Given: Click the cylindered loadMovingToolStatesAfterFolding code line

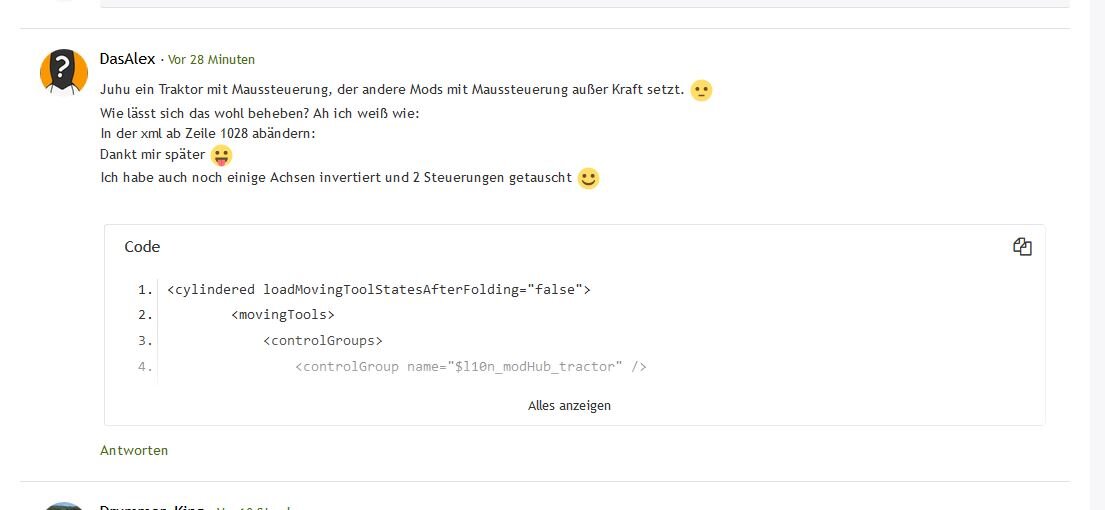Looking at the screenshot, I should (379, 290).
